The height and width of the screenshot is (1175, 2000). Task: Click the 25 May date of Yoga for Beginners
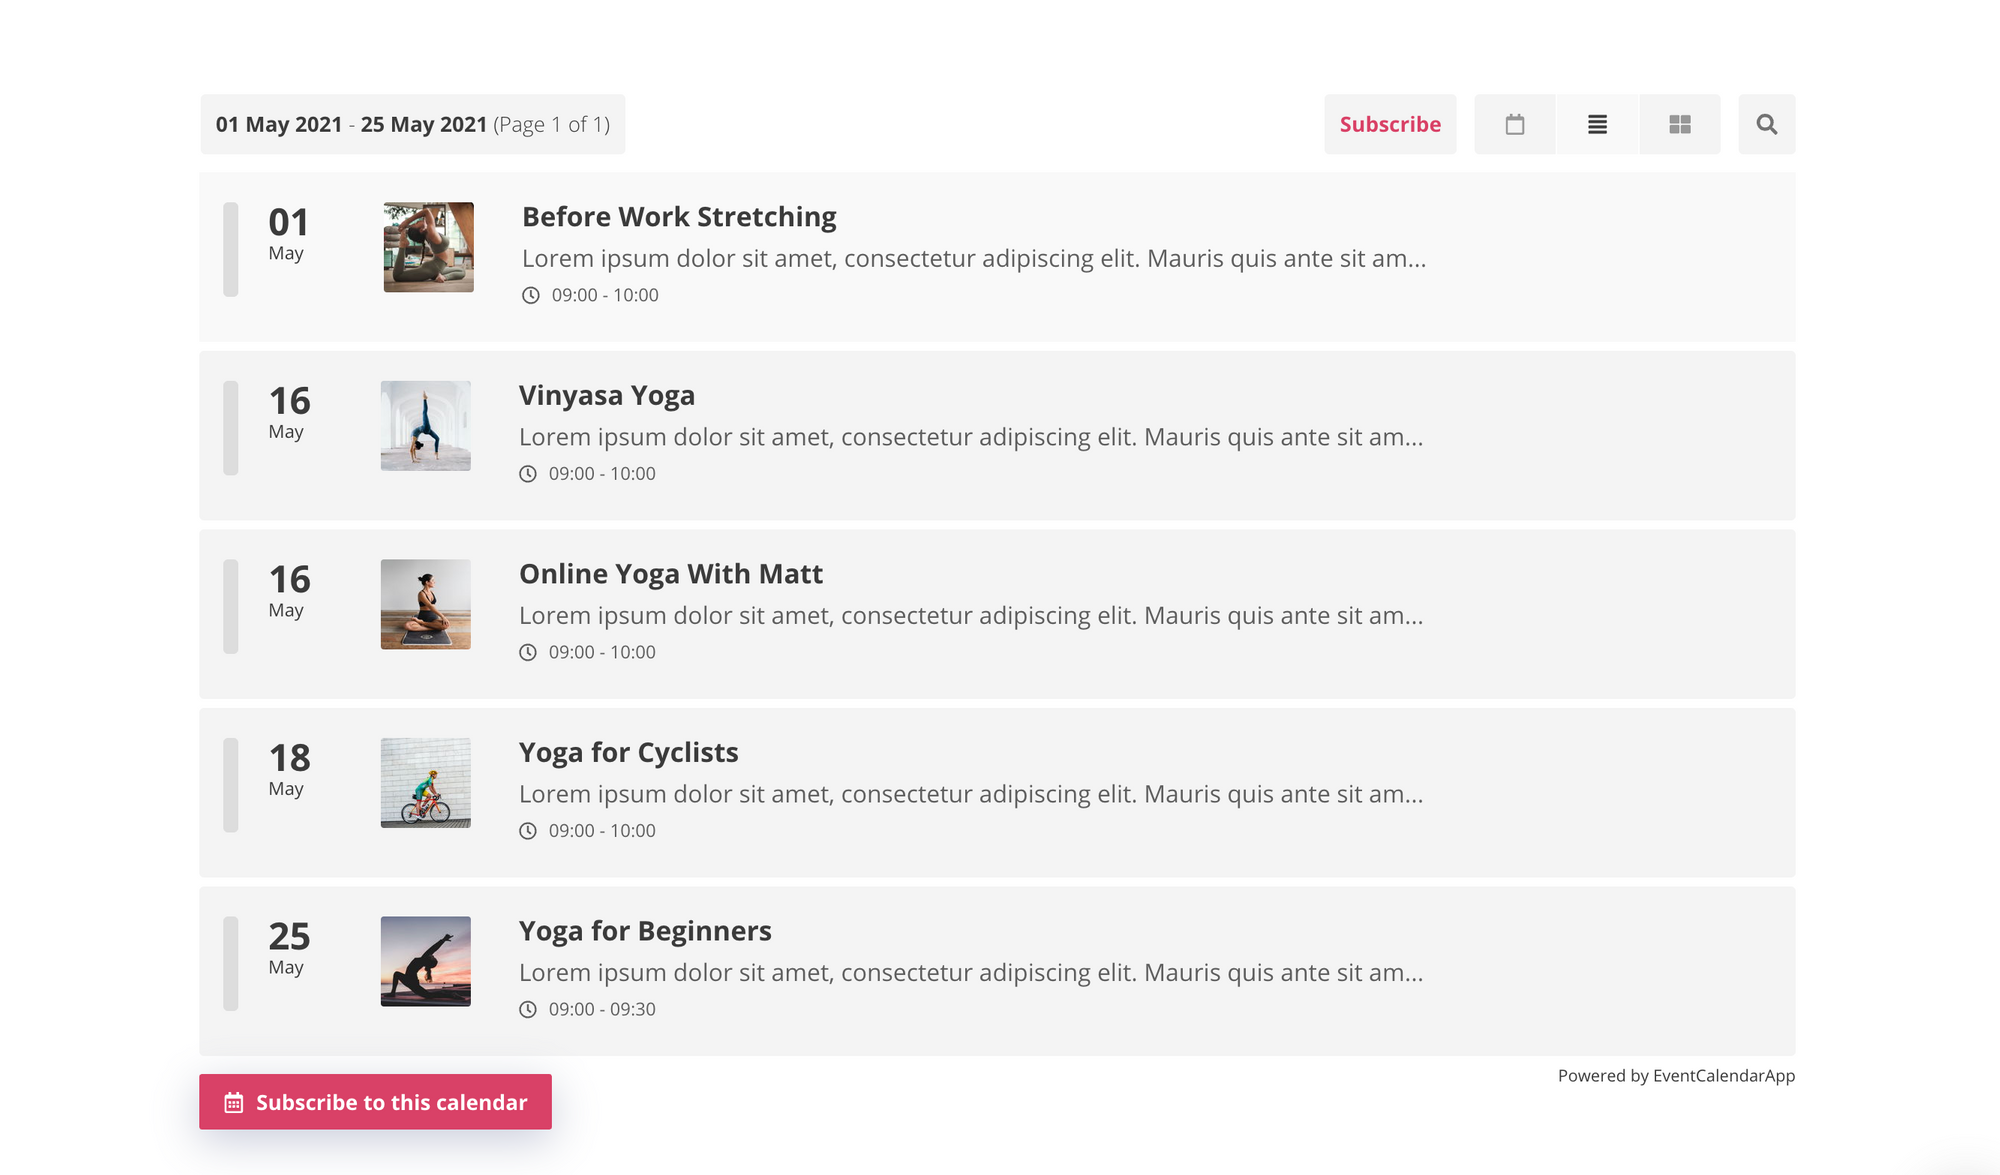[x=289, y=947]
